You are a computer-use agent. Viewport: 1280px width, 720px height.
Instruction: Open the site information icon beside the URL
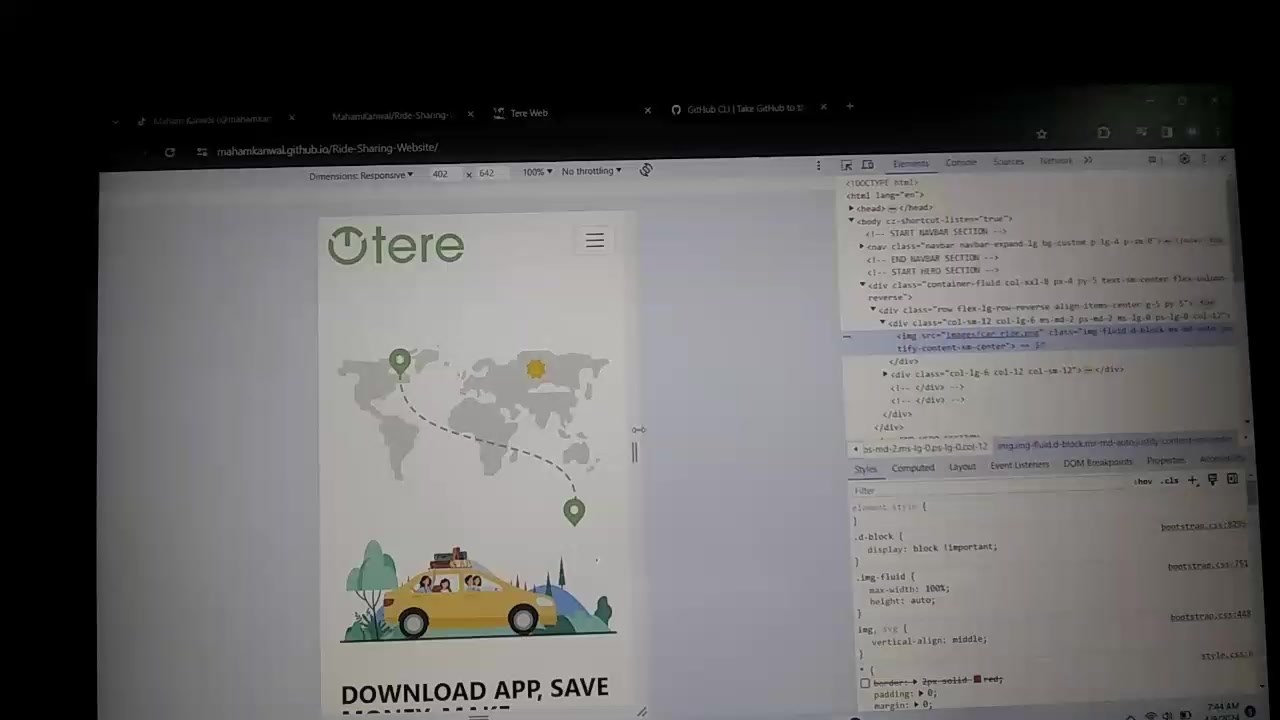tap(202, 151)
